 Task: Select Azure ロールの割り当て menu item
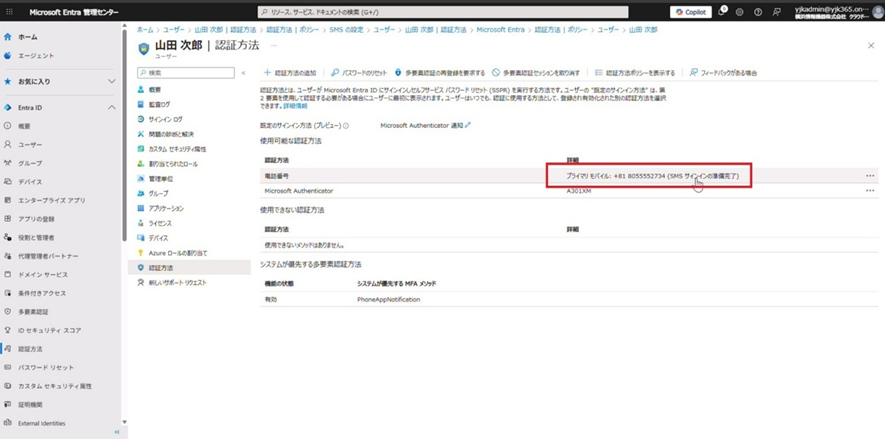[x=178, y=253]
